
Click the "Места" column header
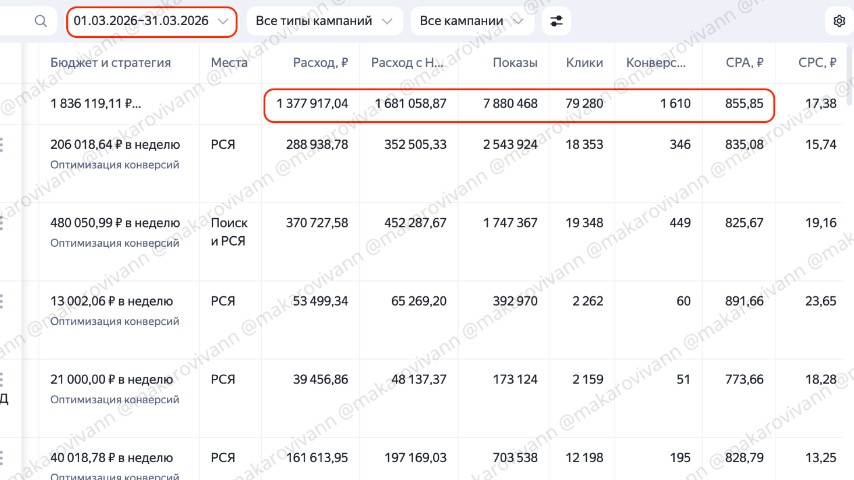coord(229,62)
